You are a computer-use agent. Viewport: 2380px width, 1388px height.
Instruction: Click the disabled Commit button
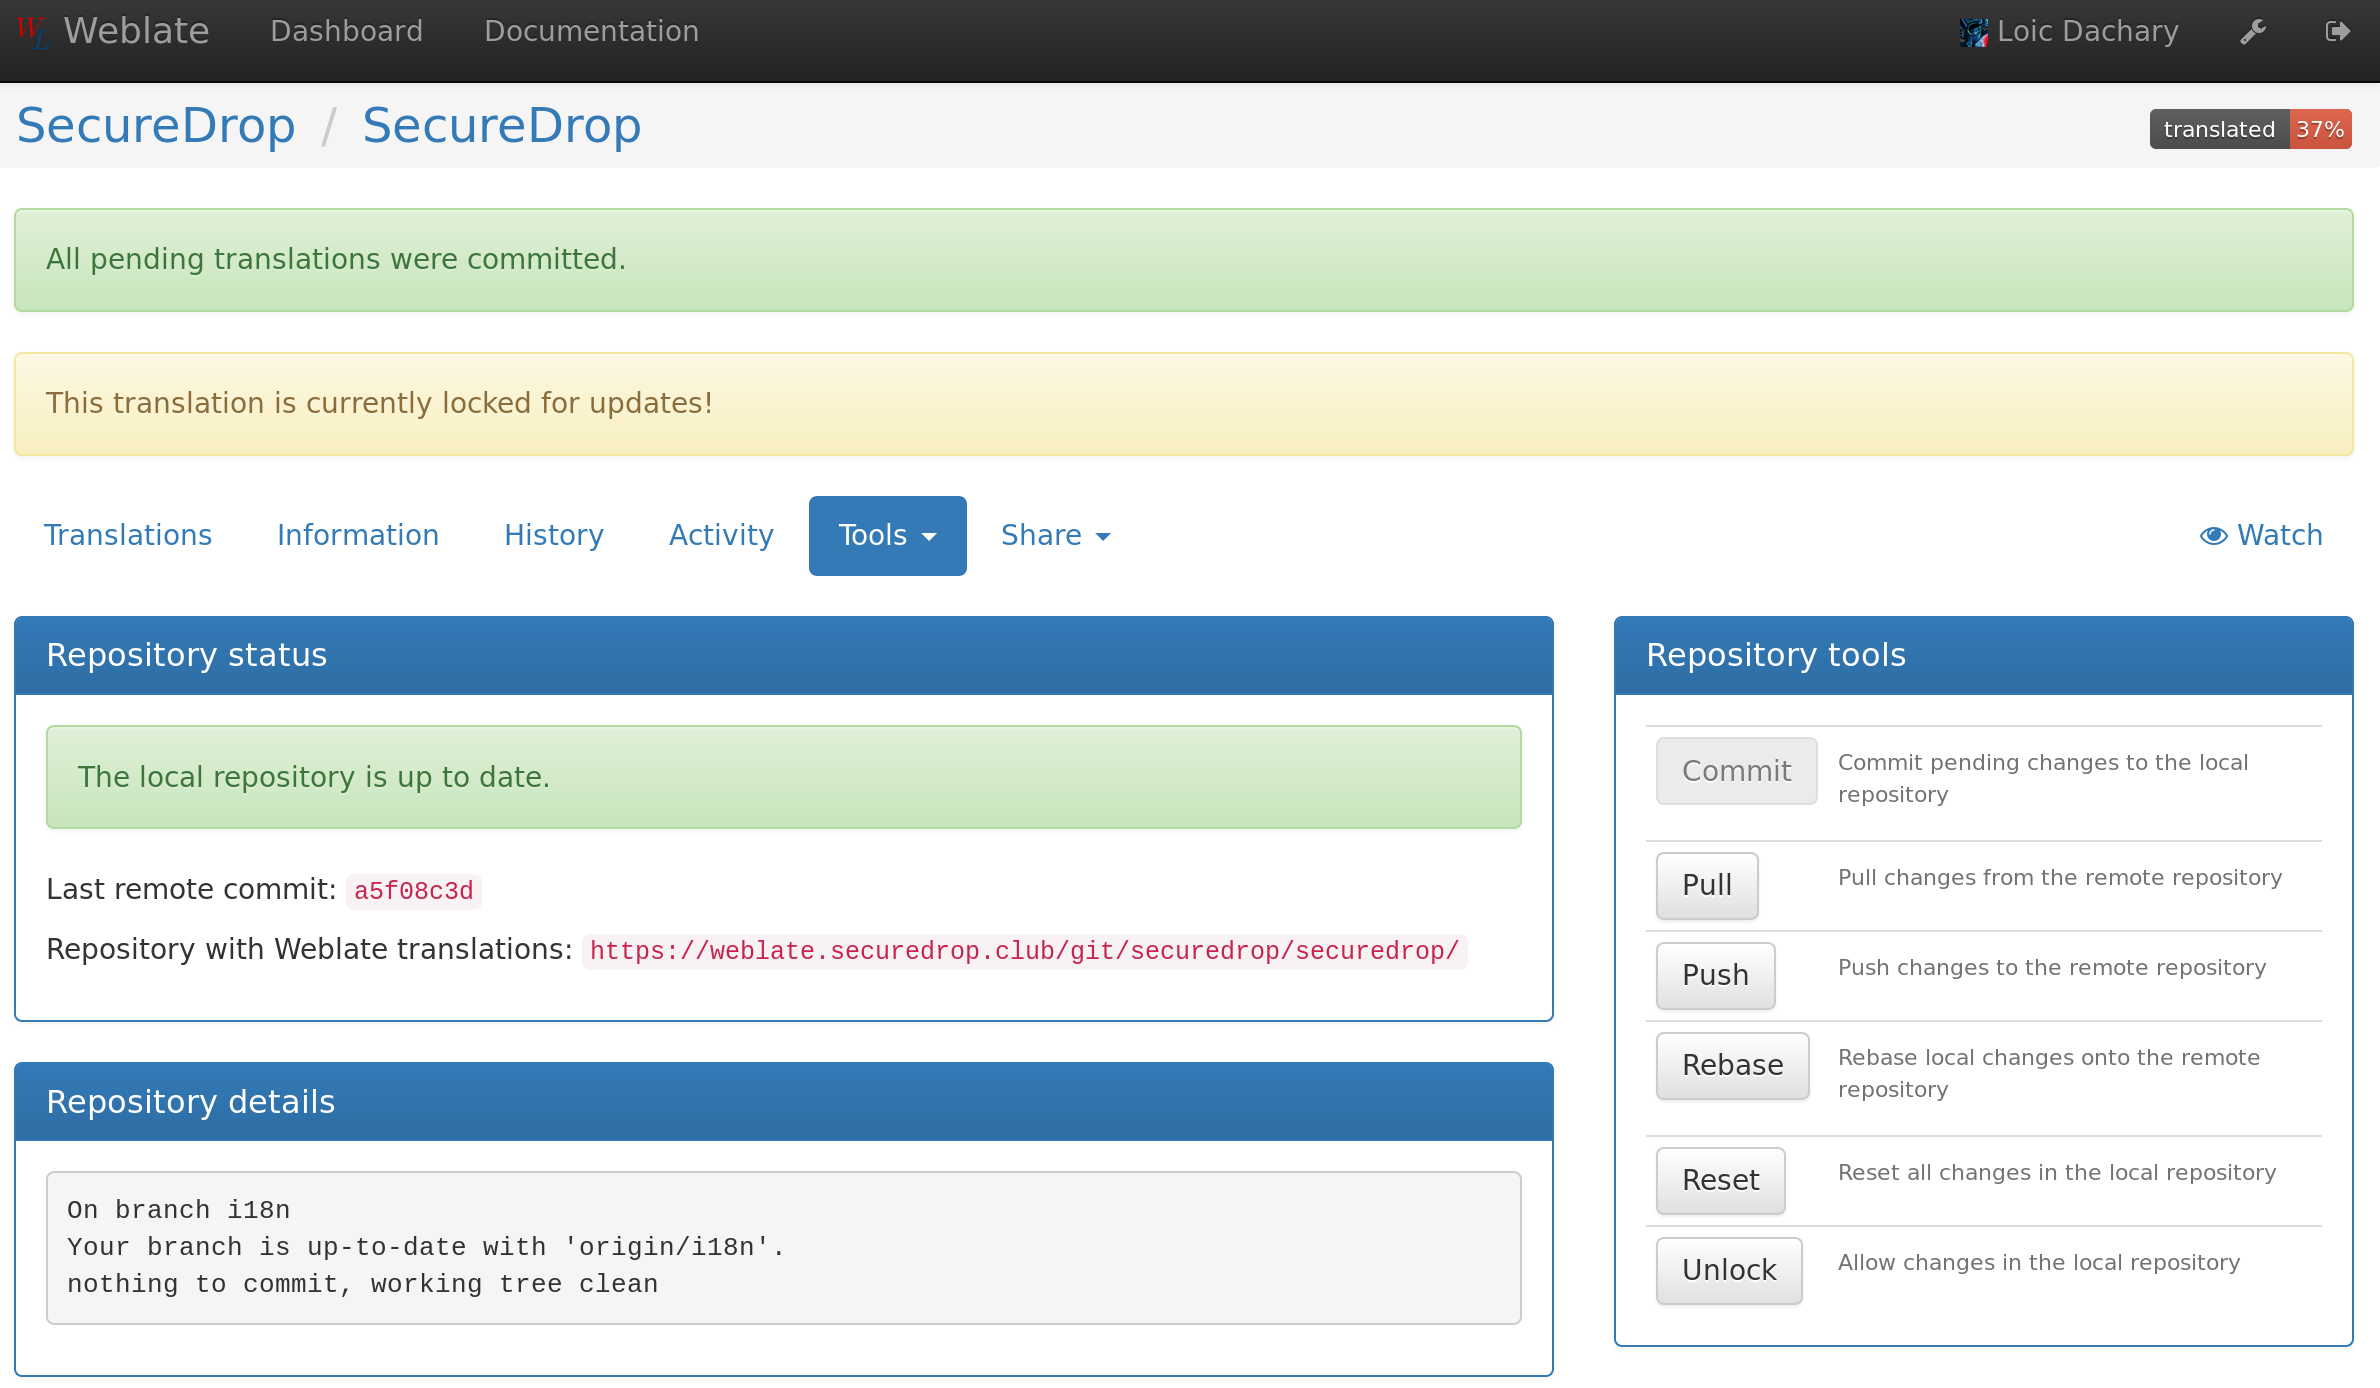pos(1736,771)
